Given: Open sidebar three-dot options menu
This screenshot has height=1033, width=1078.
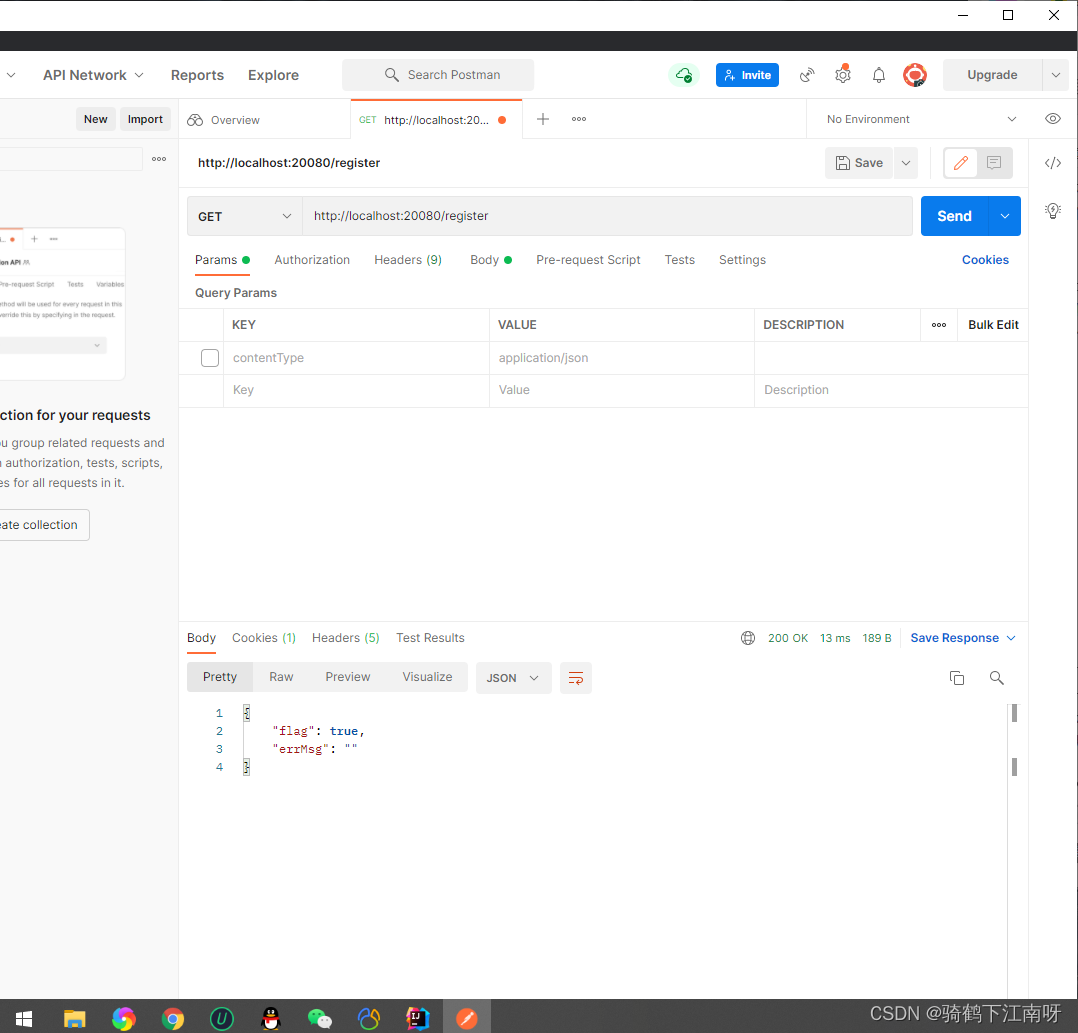Looking at the screenshot, I should click(x=159, y=159).
